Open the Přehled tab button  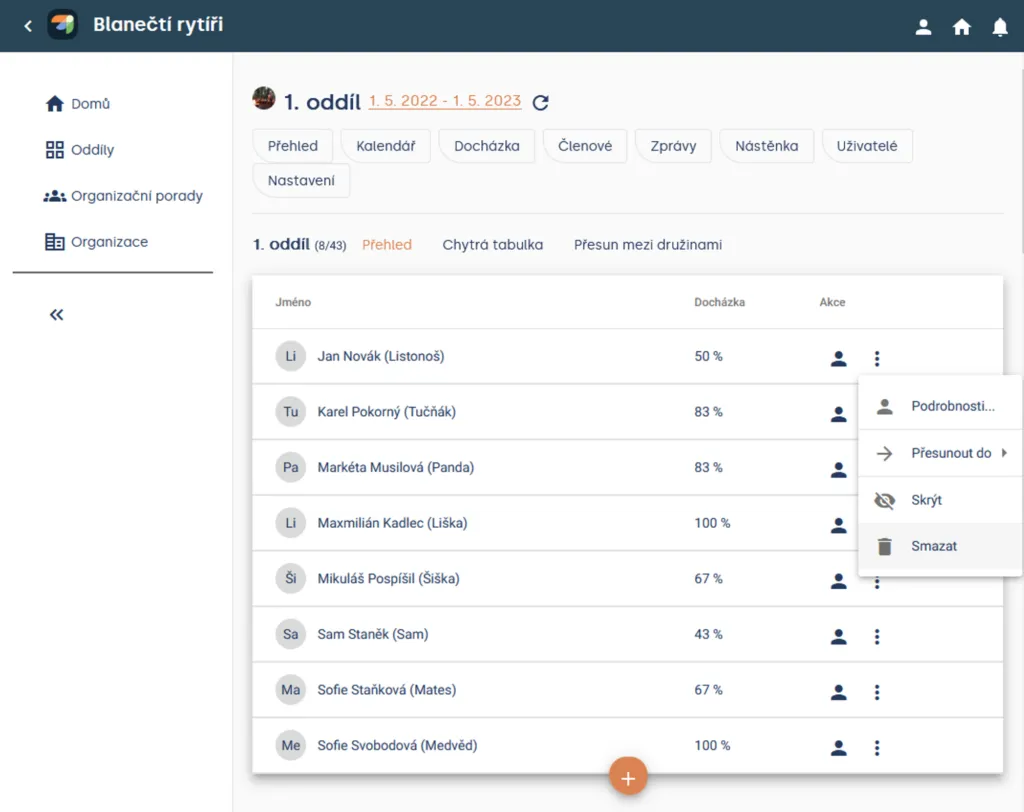[x=293, y=146]
